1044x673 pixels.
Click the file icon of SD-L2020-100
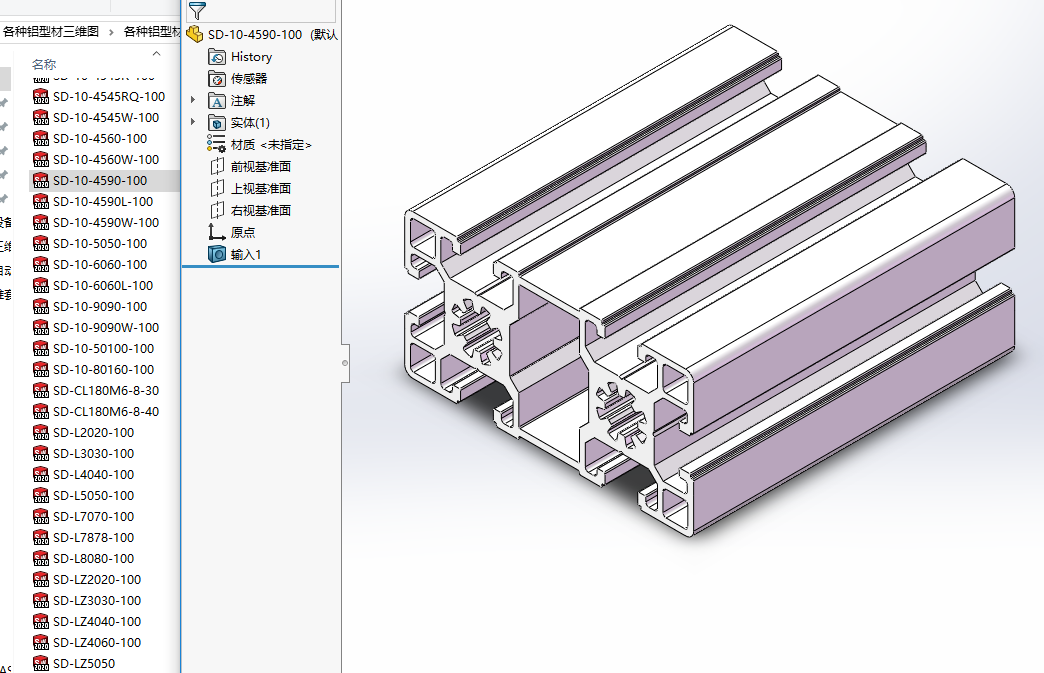coord(41,433)
